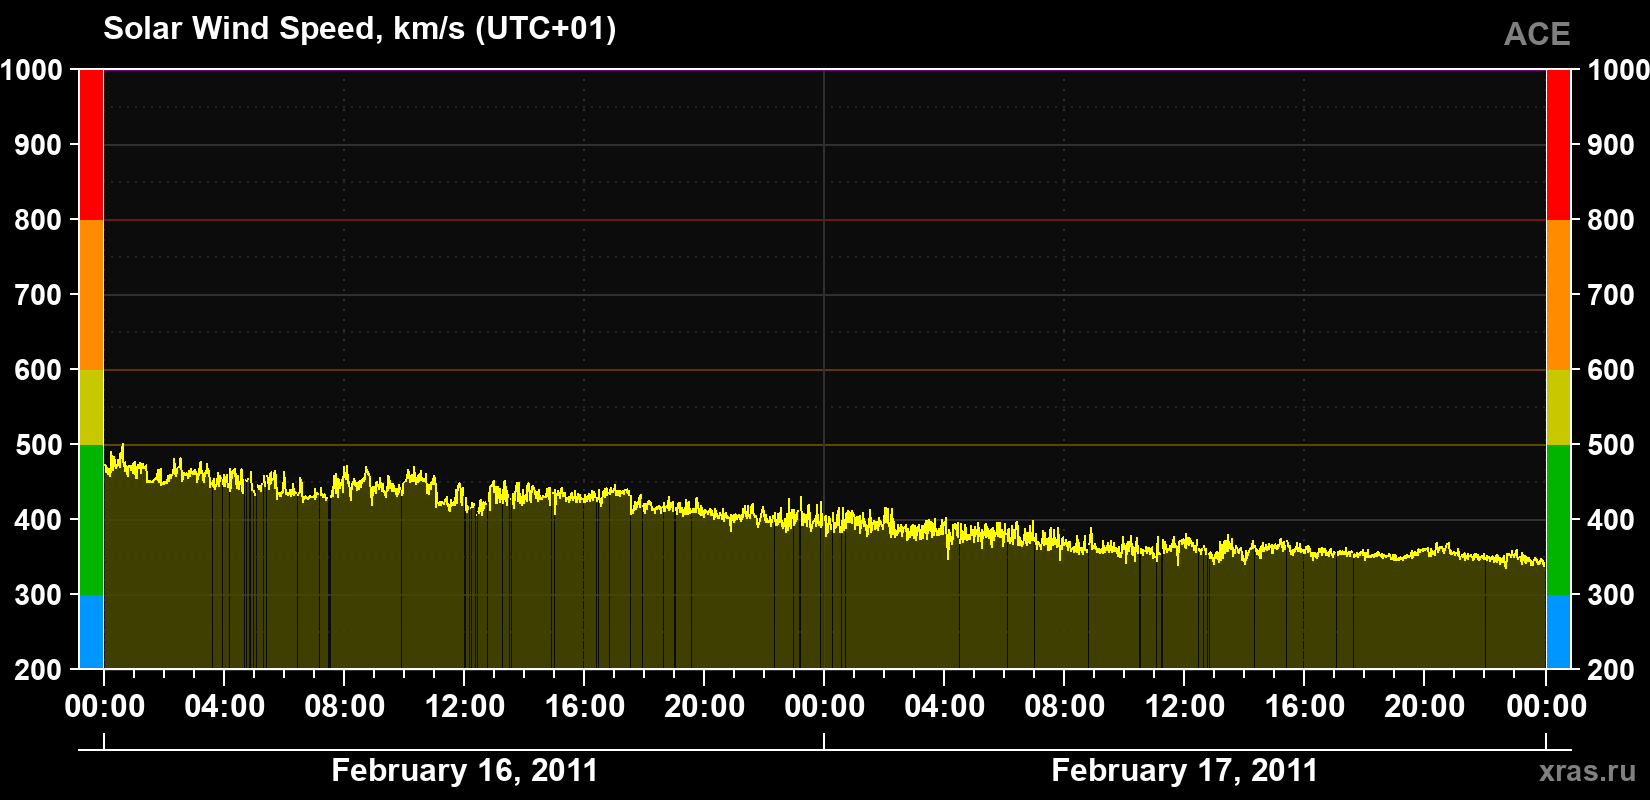Image resolution: width=1650 pixels, height=800 pixels.
Task: Click the 12:00 time marker on February 17
Action: pos(1184,706)
